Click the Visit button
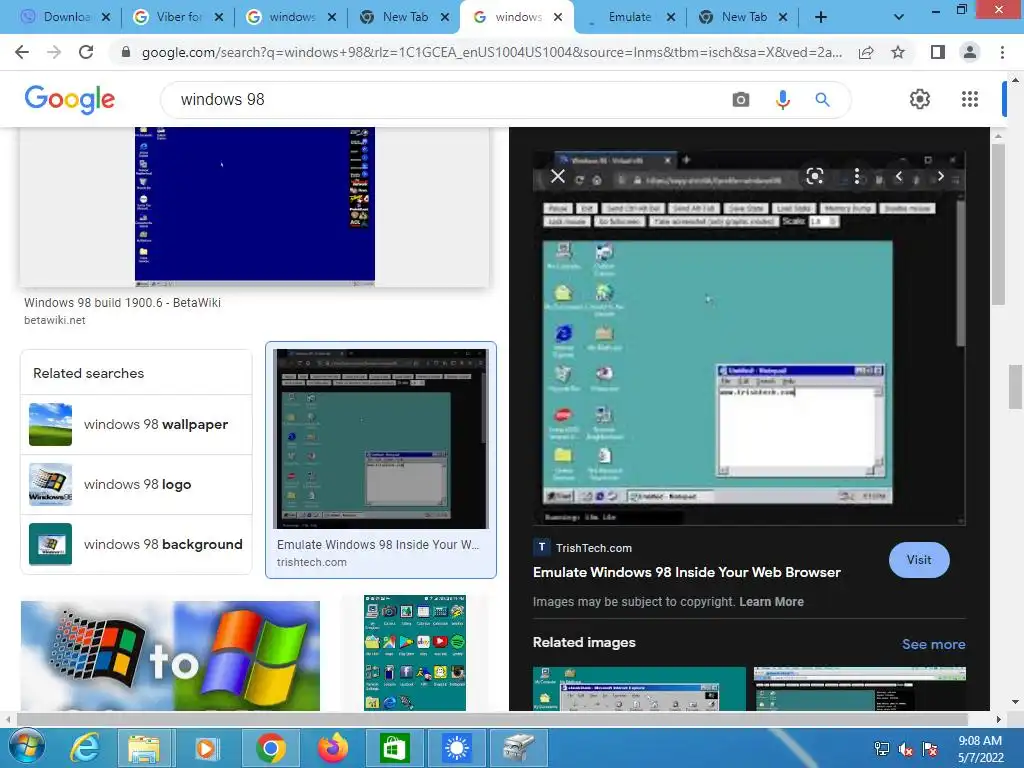The width and height of the screenshot is (1024, 768). tap(919, 560)
